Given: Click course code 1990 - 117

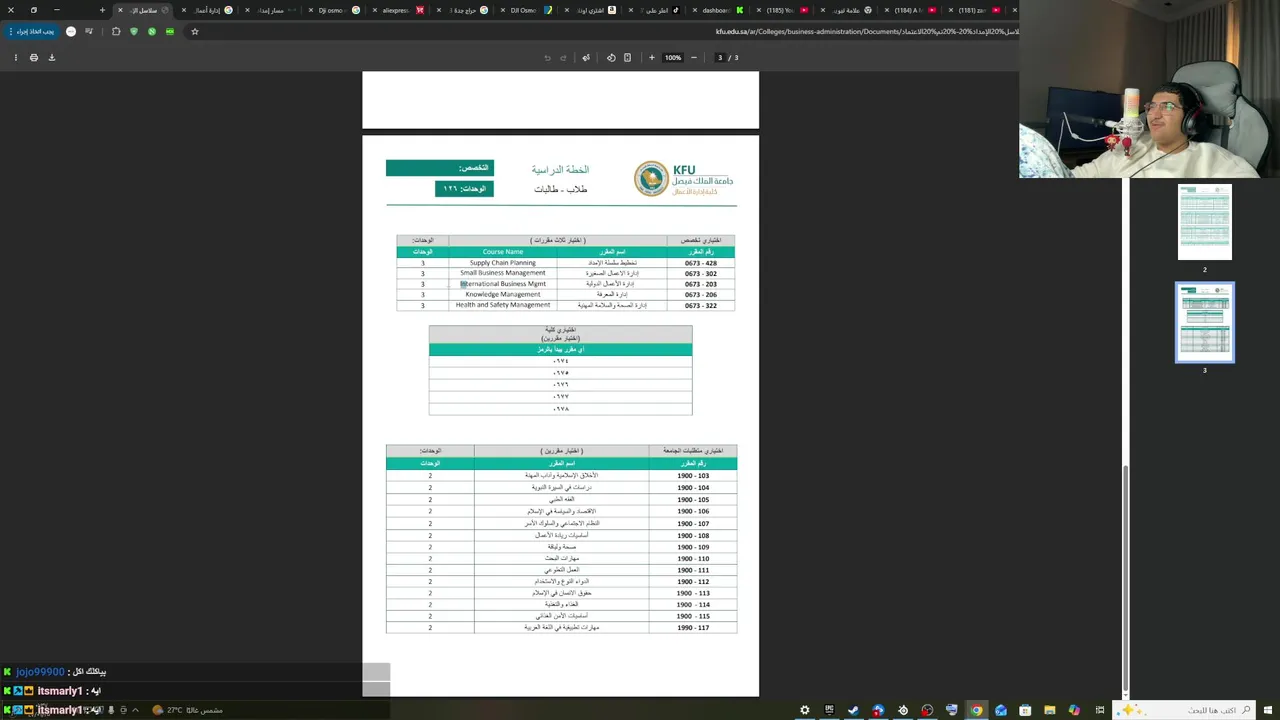Looking at the screenshot, I should coord(693,628).
